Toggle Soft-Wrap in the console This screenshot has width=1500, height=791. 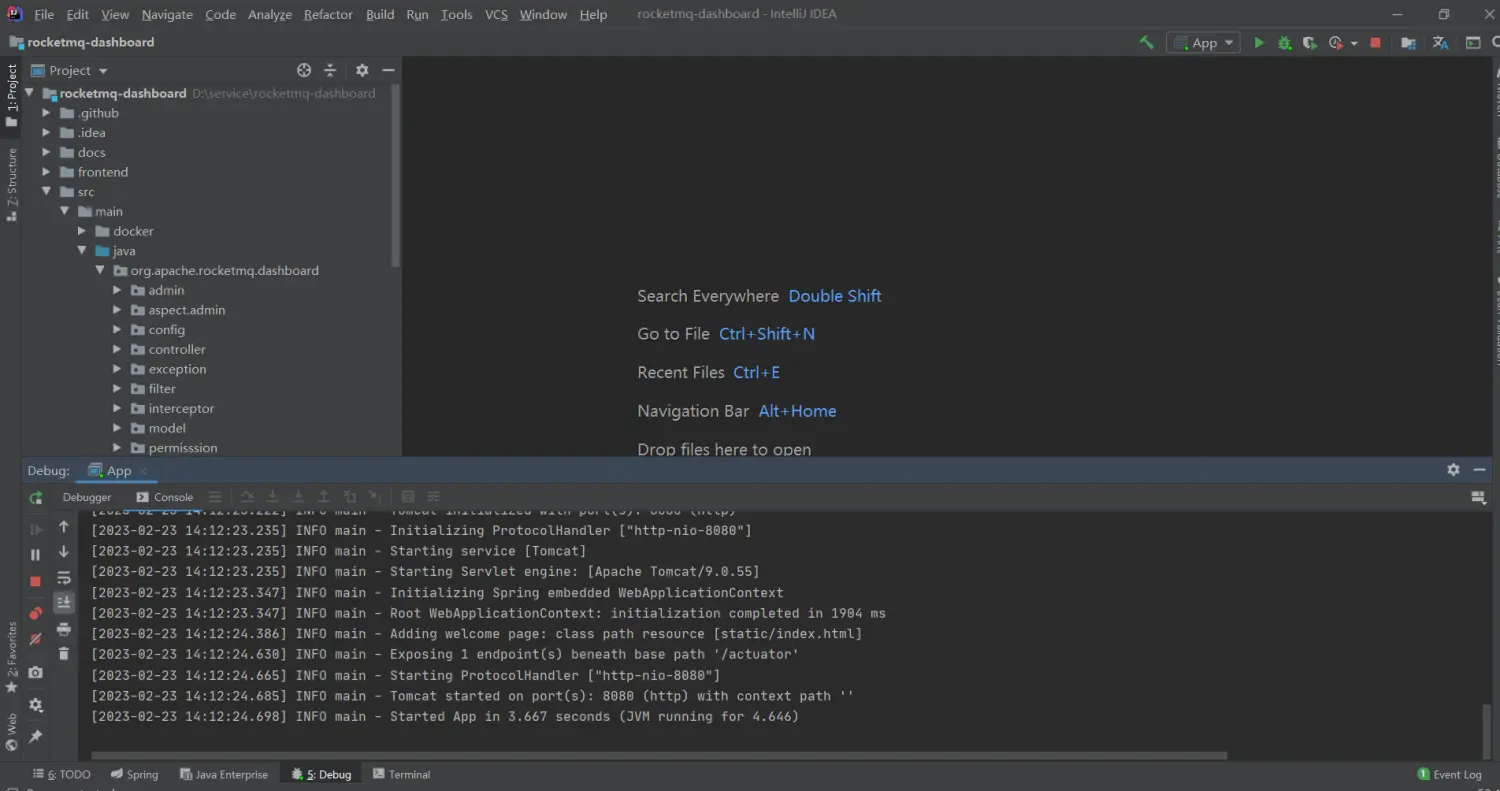click(64, 578)
